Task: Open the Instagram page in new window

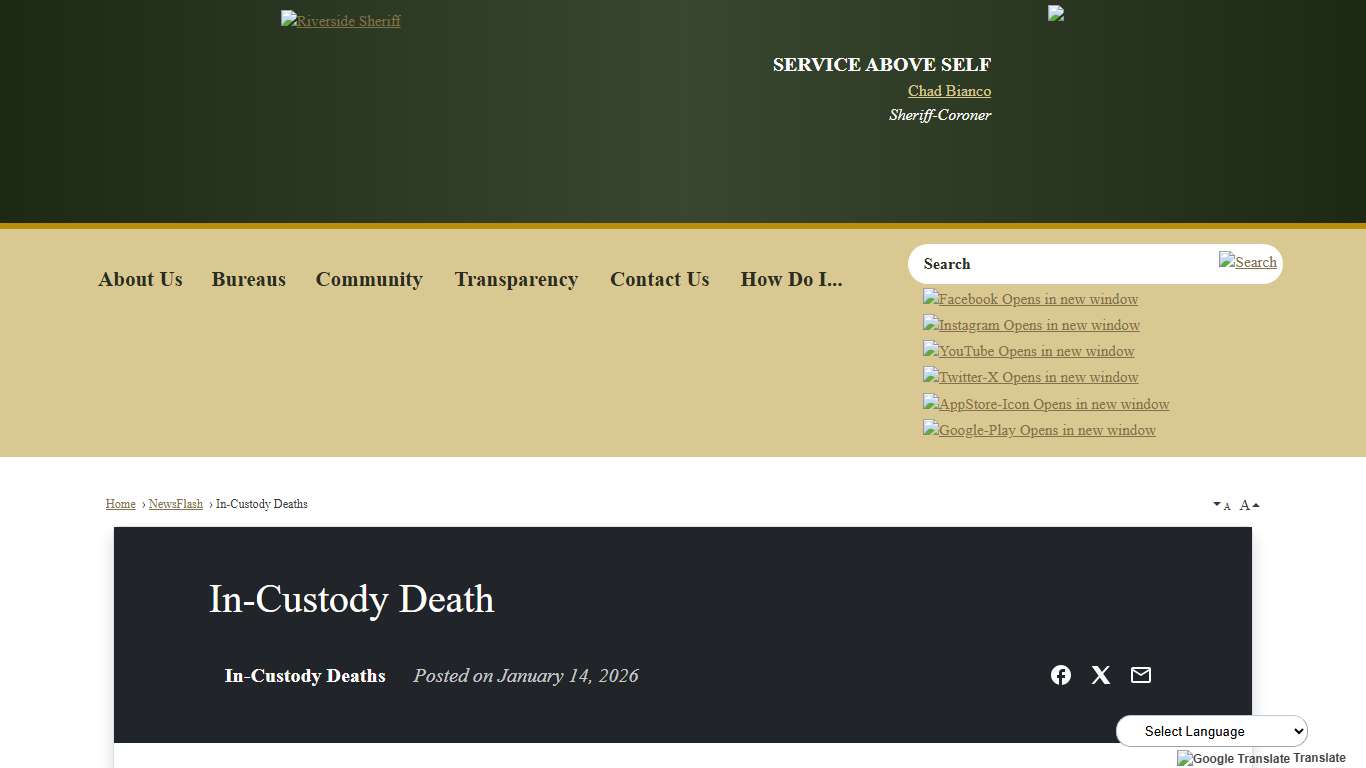Action: pyautogui.click(x=1030, y=324)
